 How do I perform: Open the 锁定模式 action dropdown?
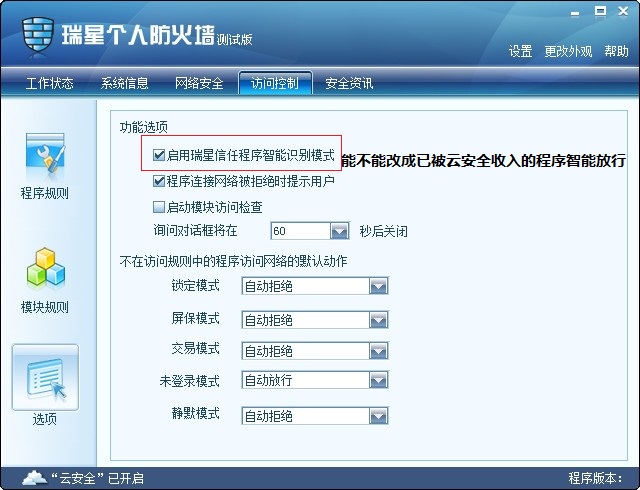point(378,286)
